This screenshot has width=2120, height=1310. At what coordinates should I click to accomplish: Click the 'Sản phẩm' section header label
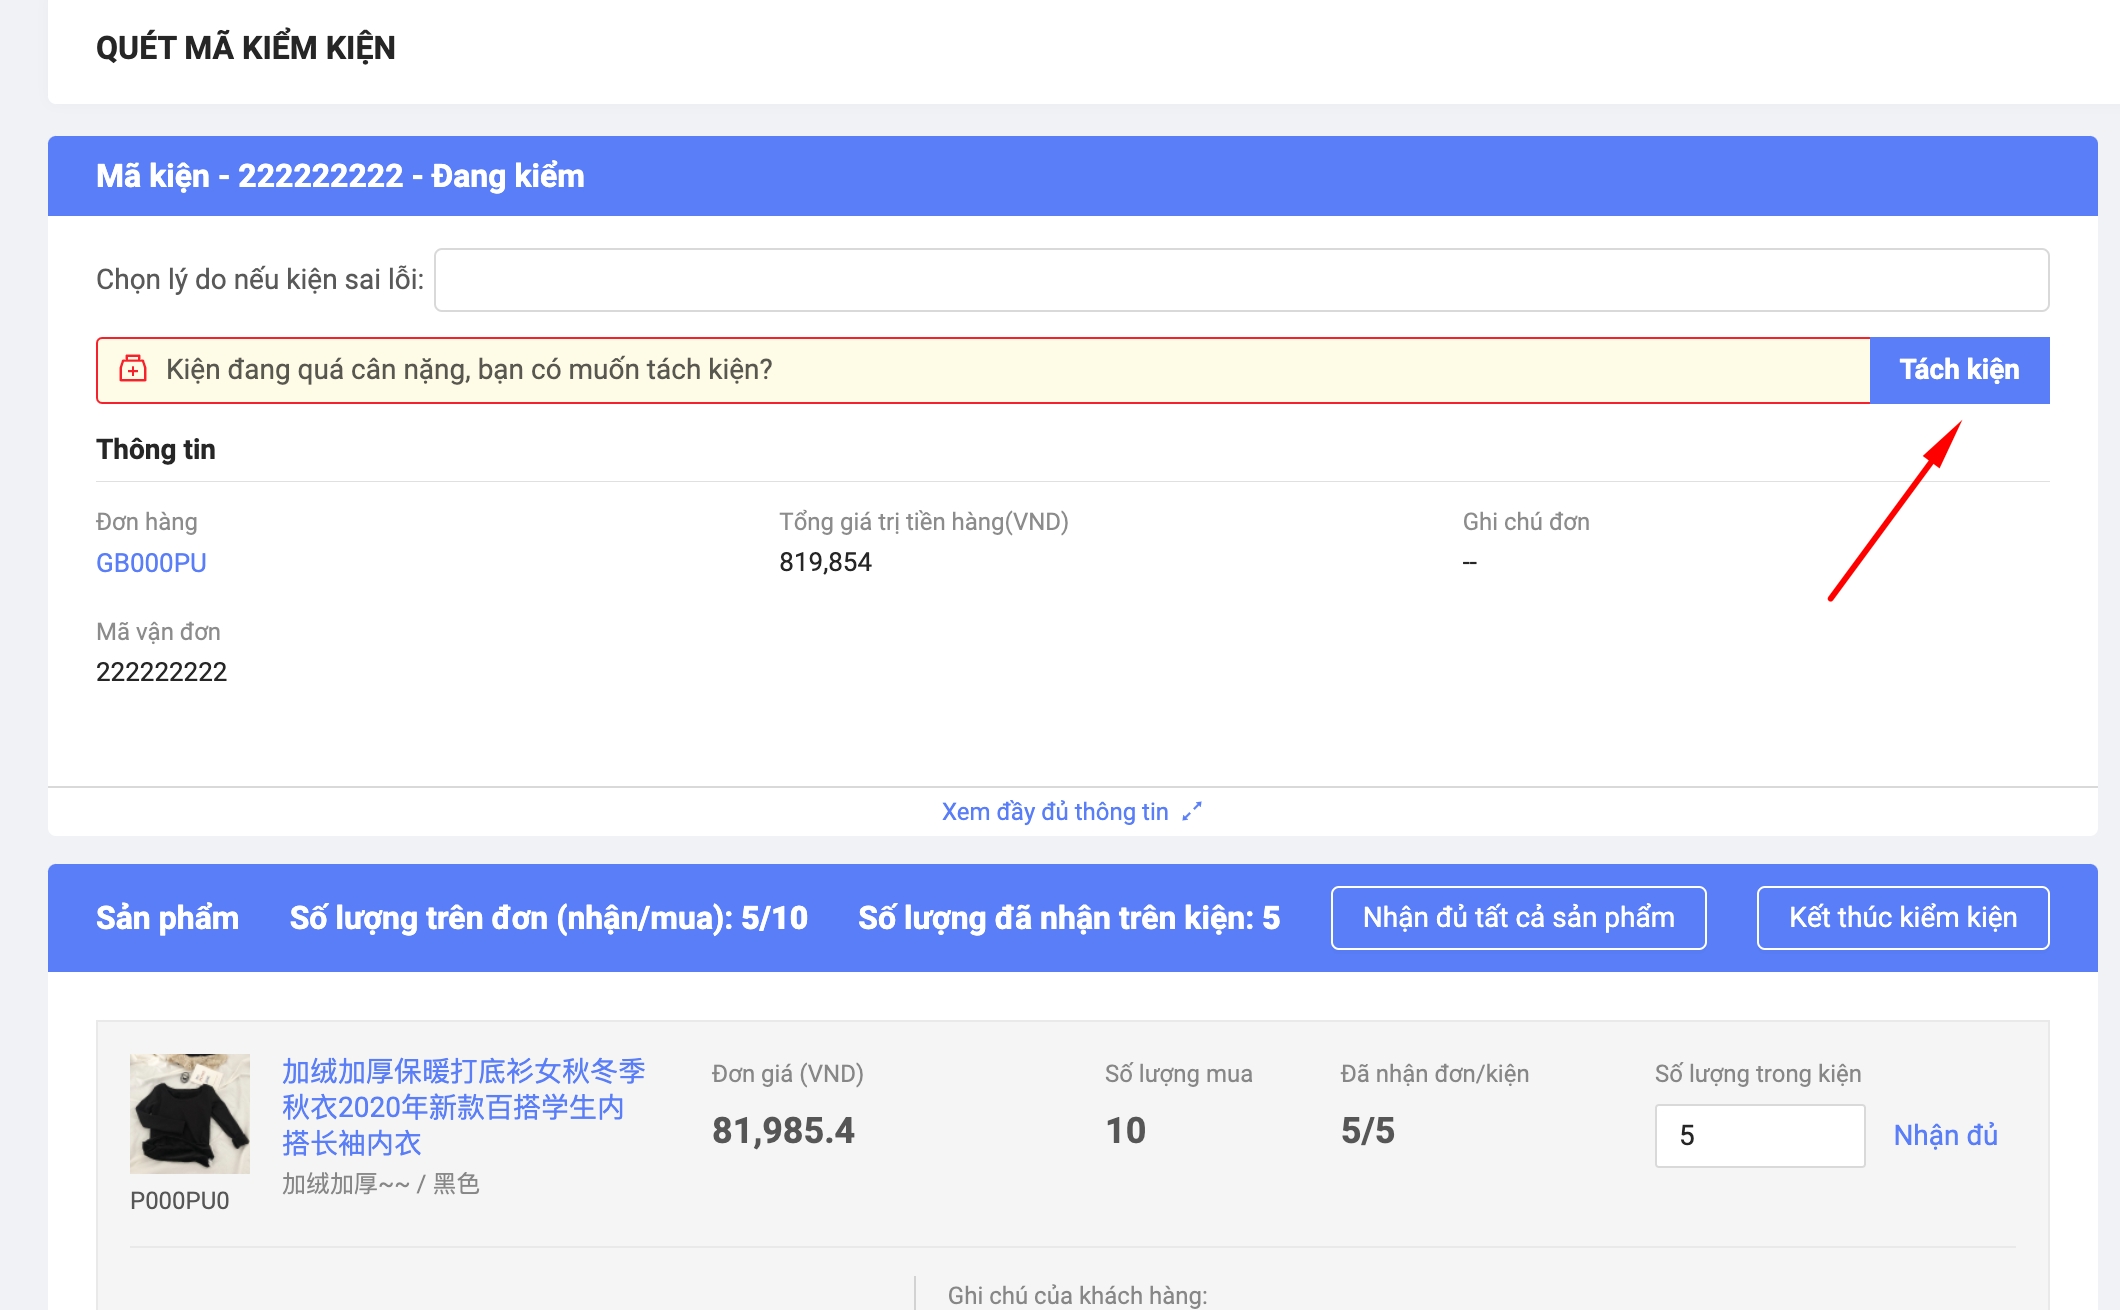coord(167,918)
